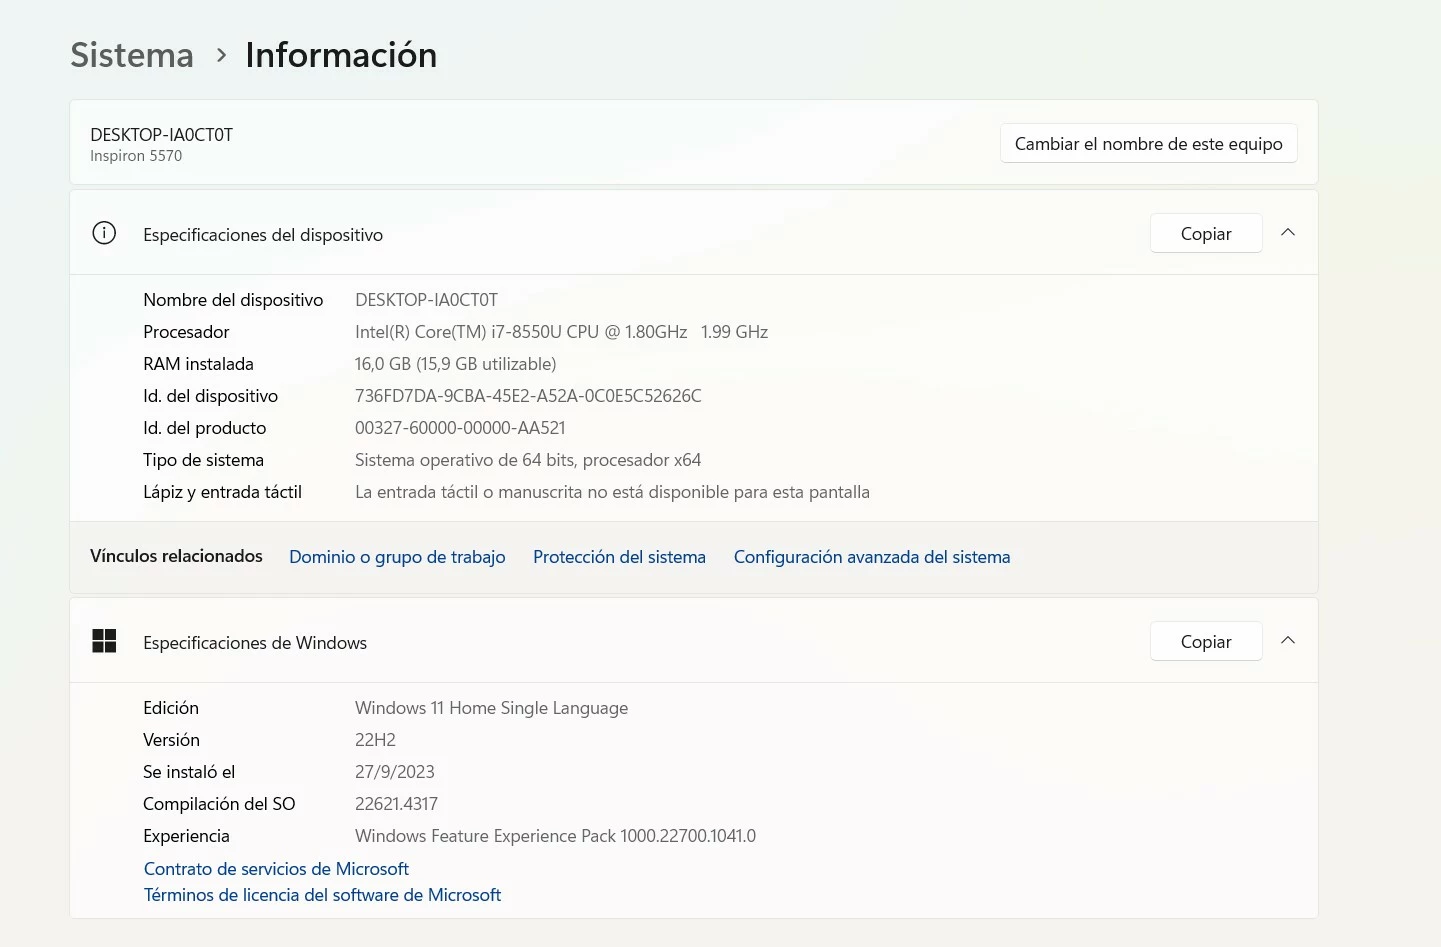Open Configuración avanzada del sistema
Image resolution: width=1441 pixels, height=947 pixels.
(x=872, y=557)
